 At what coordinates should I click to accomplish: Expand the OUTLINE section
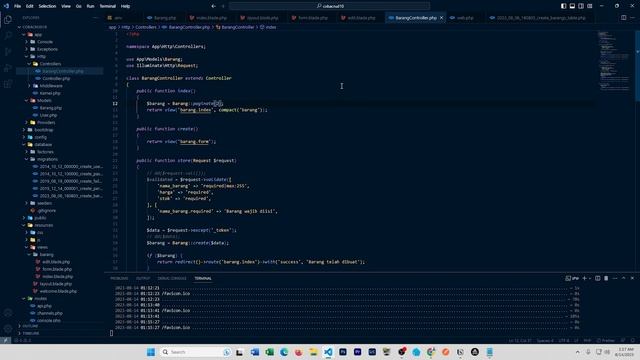click(30, 326)
